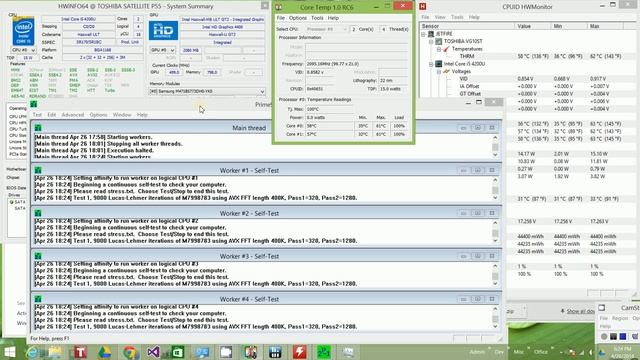
Task: Click the Worker #3 Self-Test window icon
Action: pos(38,256)
